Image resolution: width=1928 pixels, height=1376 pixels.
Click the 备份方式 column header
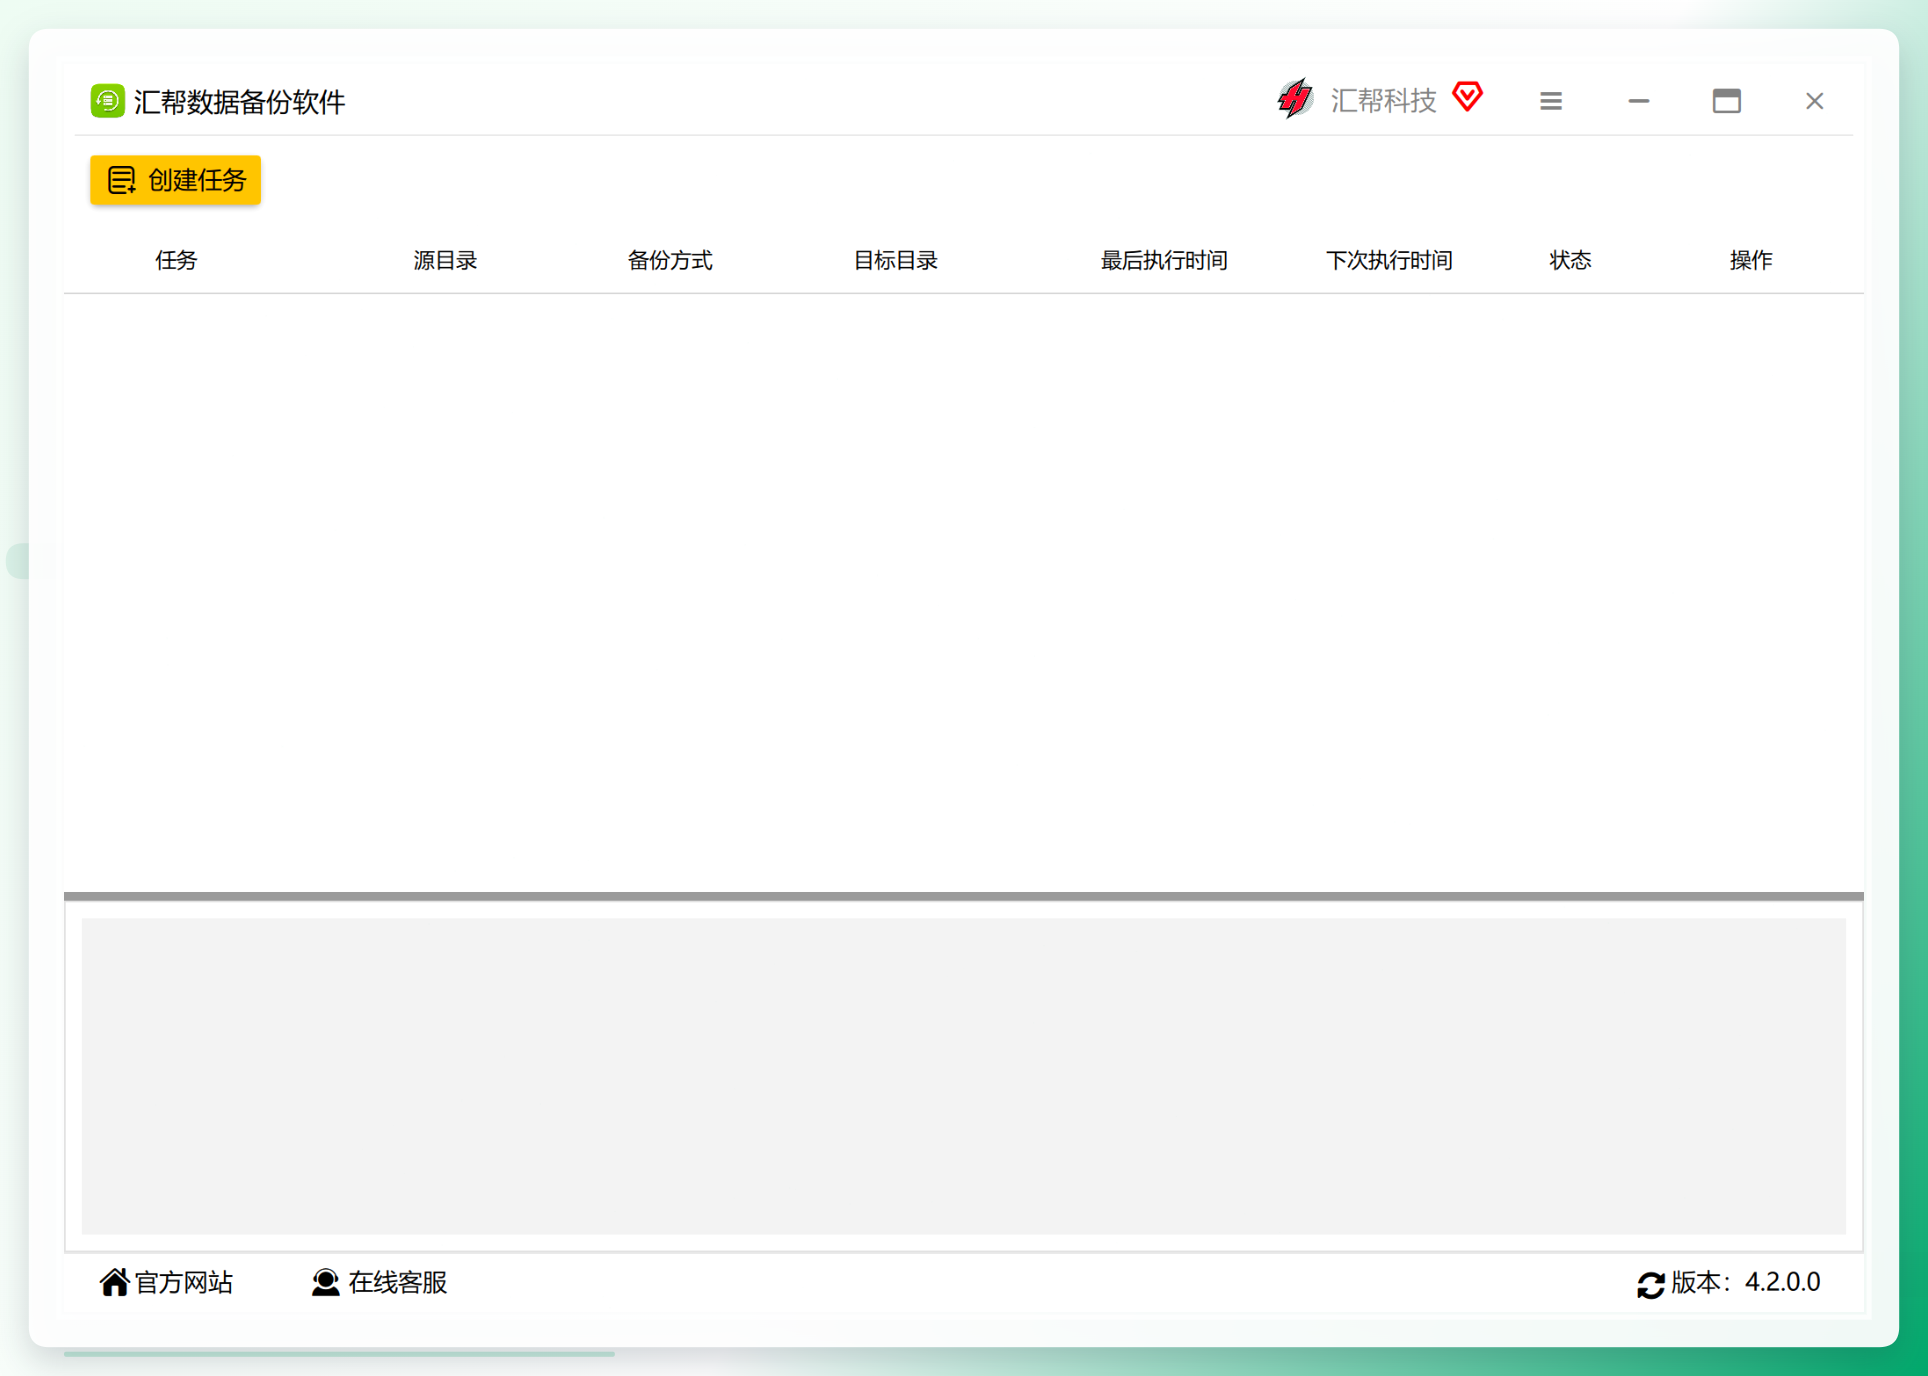click(670, 261)
